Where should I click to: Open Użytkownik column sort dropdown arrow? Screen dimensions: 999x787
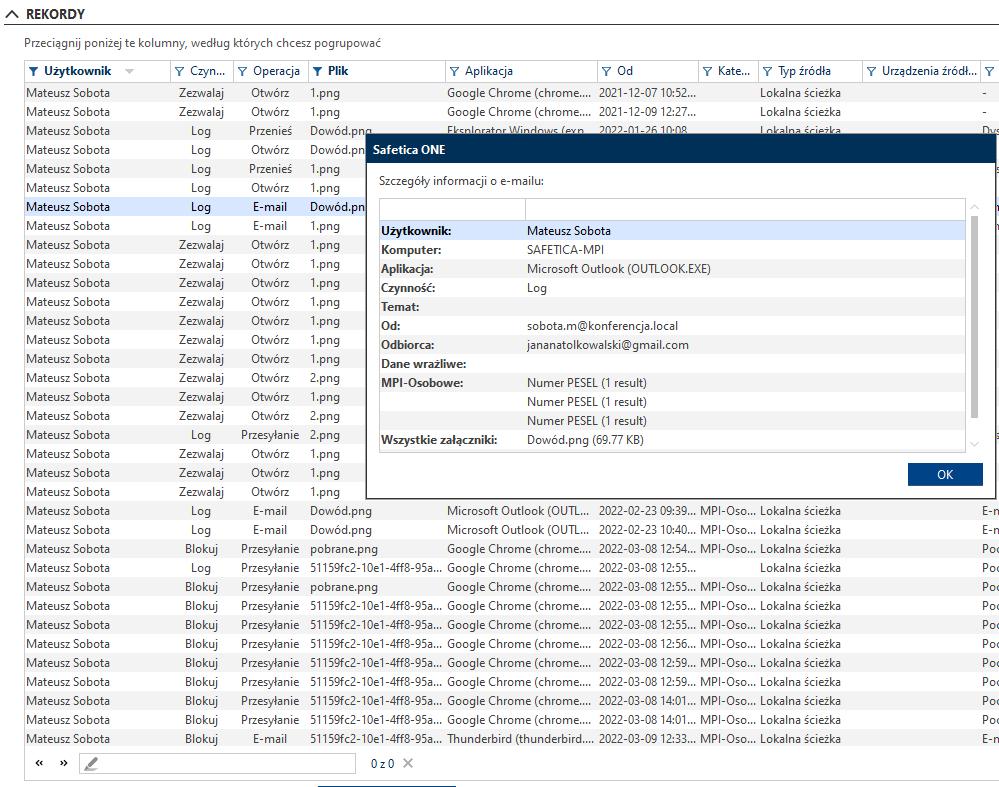130,72
